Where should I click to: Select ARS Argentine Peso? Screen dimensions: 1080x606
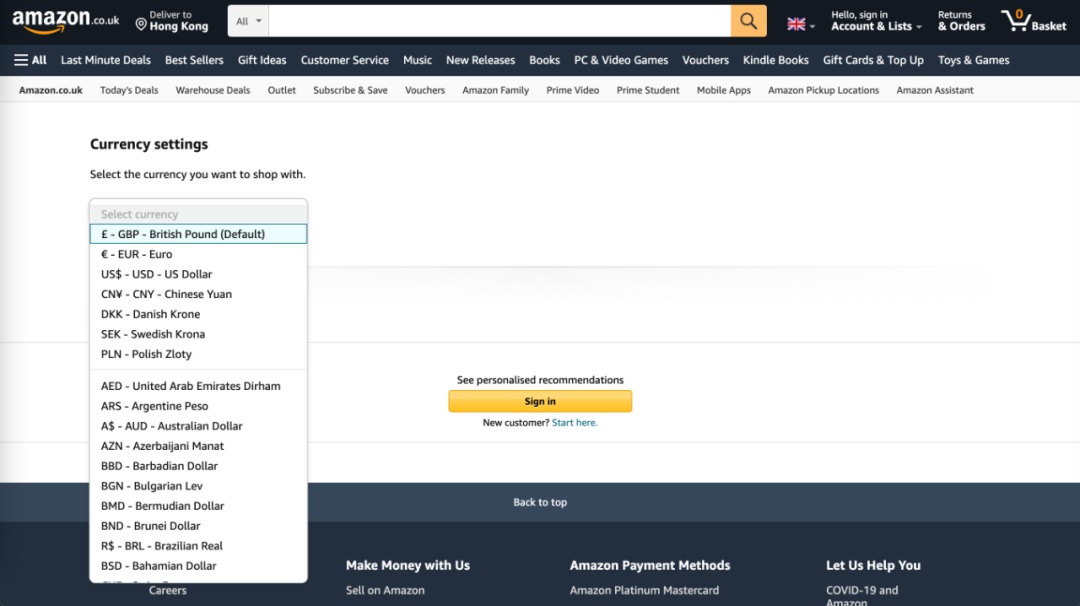(198, 406)
